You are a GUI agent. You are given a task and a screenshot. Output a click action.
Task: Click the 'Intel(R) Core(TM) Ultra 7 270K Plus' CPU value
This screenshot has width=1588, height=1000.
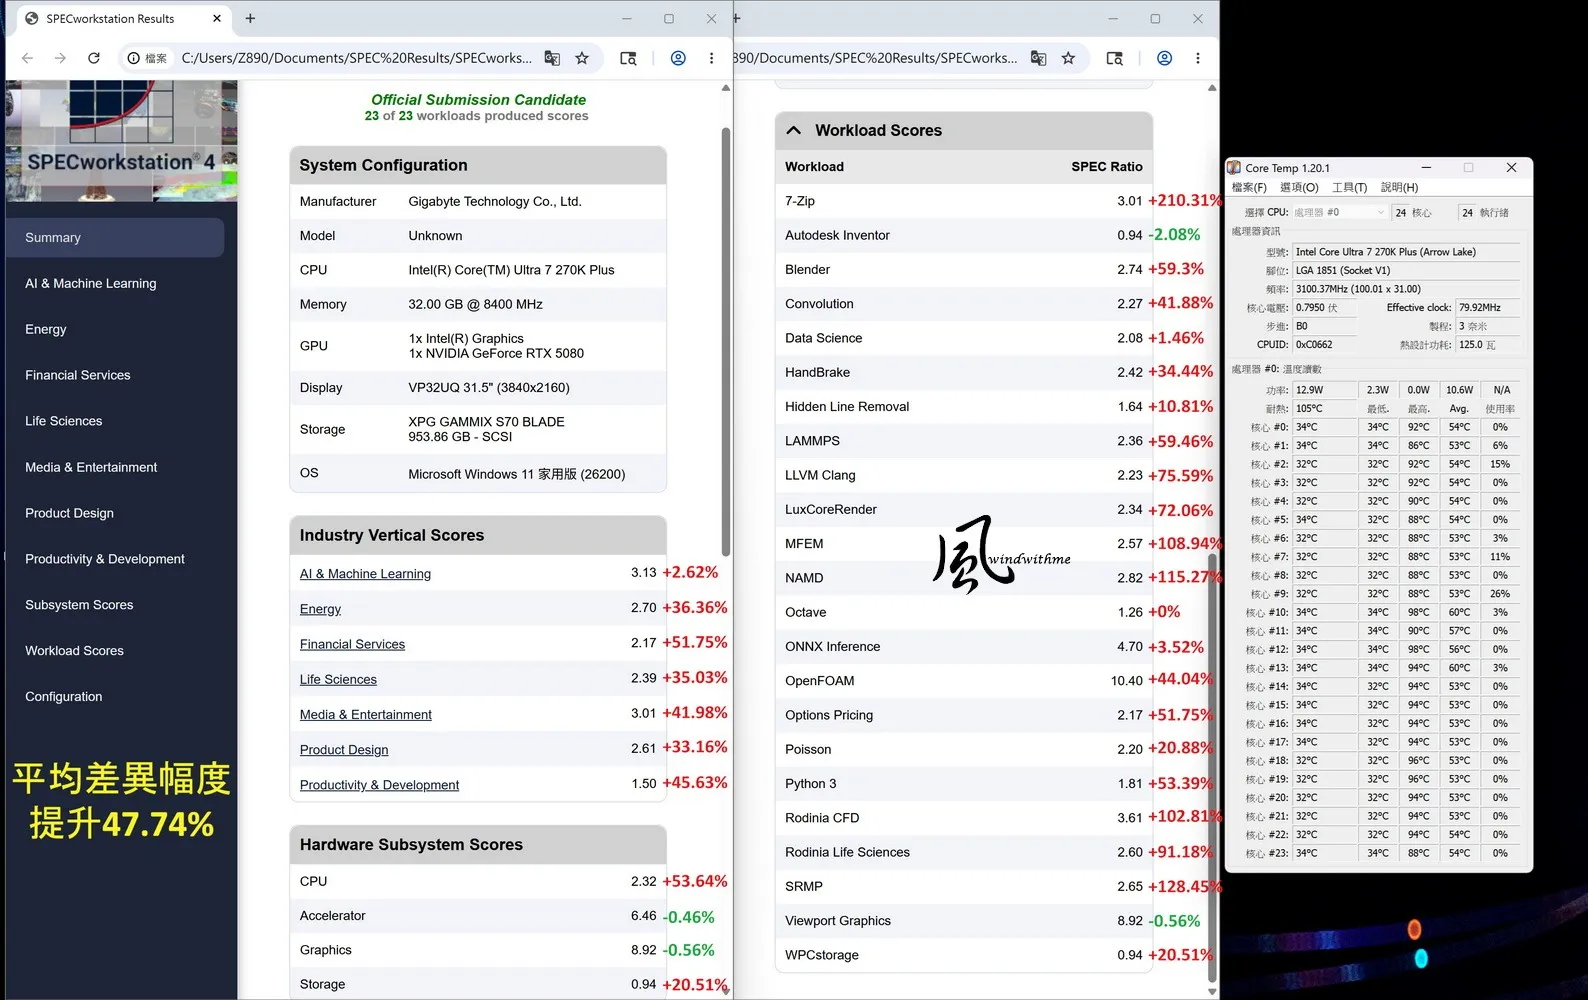tap(511, 270)
